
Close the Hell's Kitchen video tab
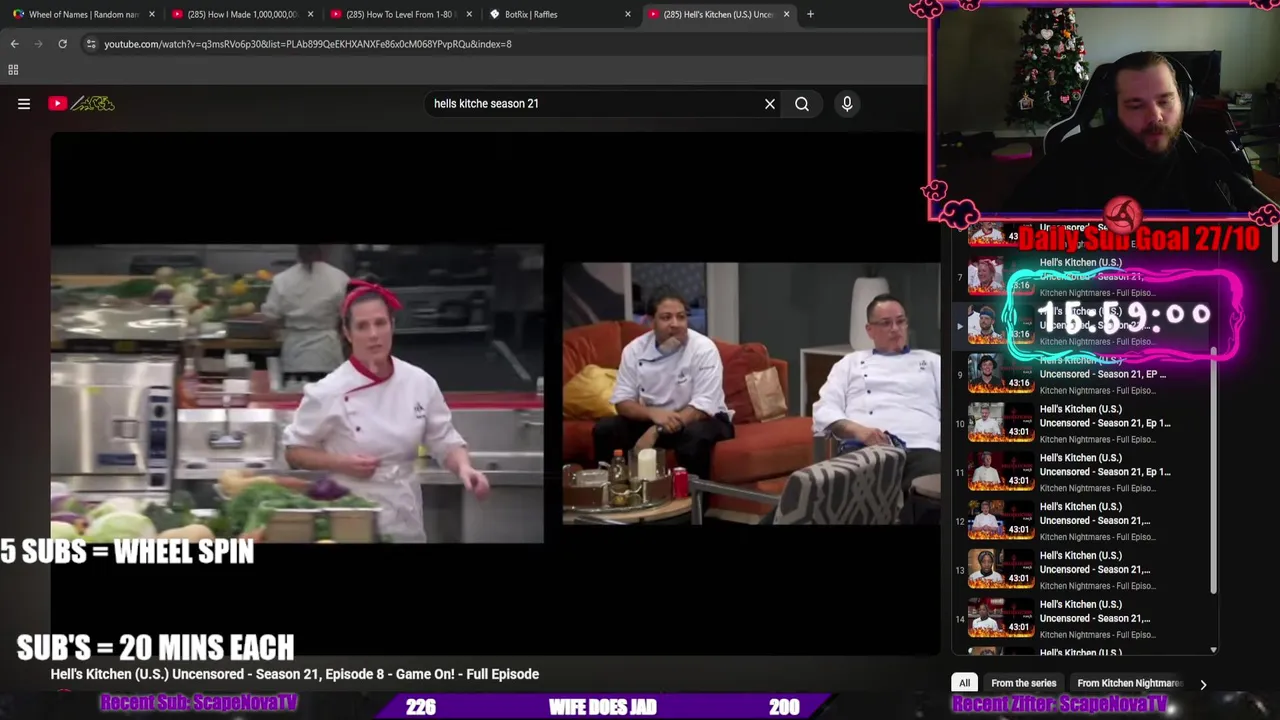[786, 14]
